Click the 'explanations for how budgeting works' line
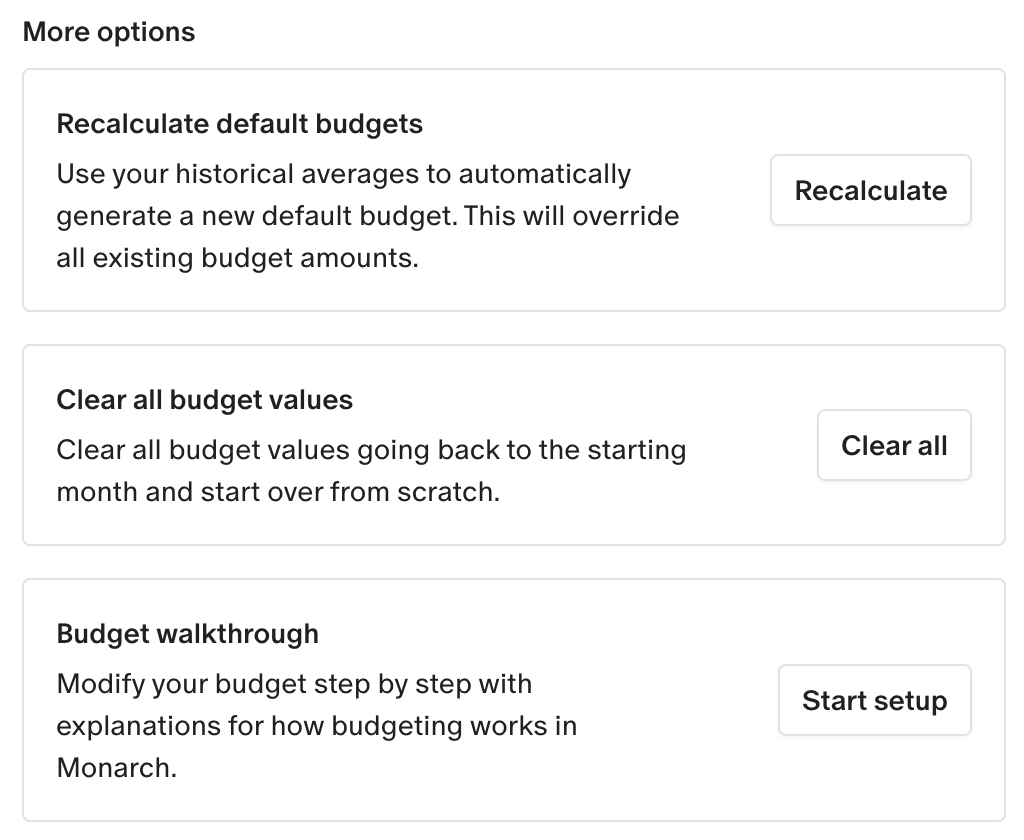The image size is (1024, 840). click(317, 726)
